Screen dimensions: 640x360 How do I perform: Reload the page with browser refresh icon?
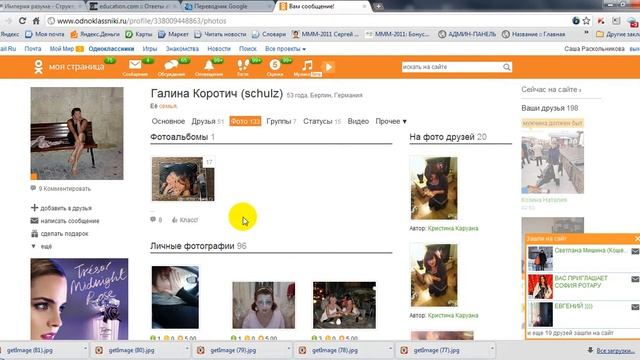tap(22, 21)
